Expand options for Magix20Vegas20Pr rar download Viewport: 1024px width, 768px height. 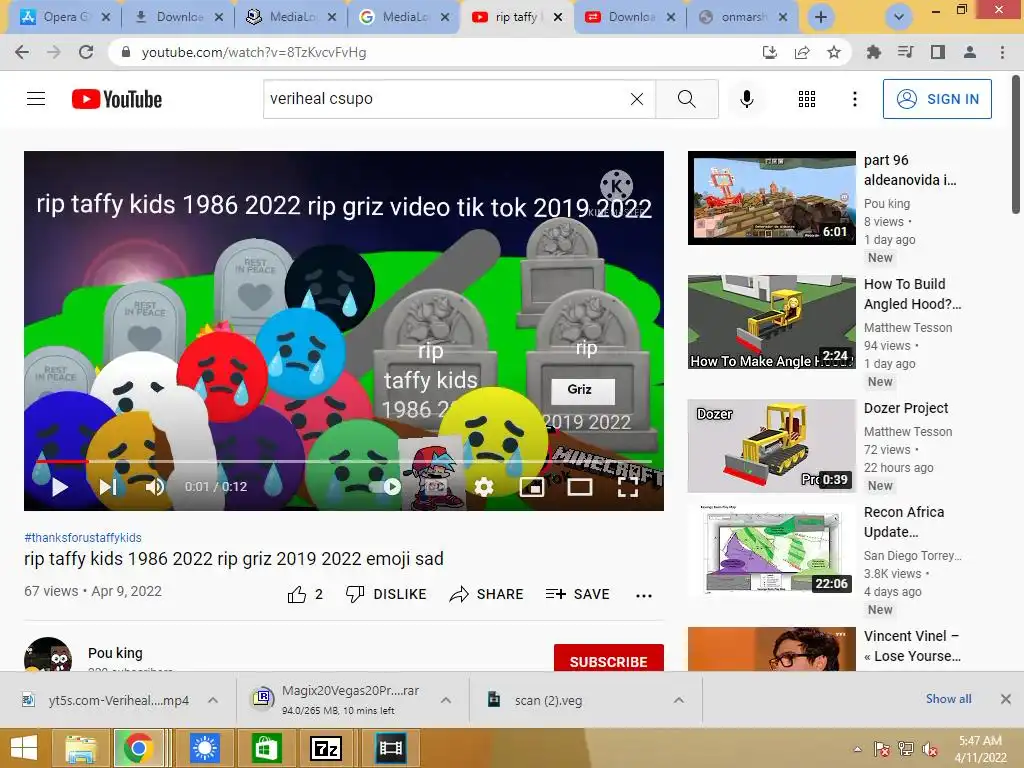point(446,700)
